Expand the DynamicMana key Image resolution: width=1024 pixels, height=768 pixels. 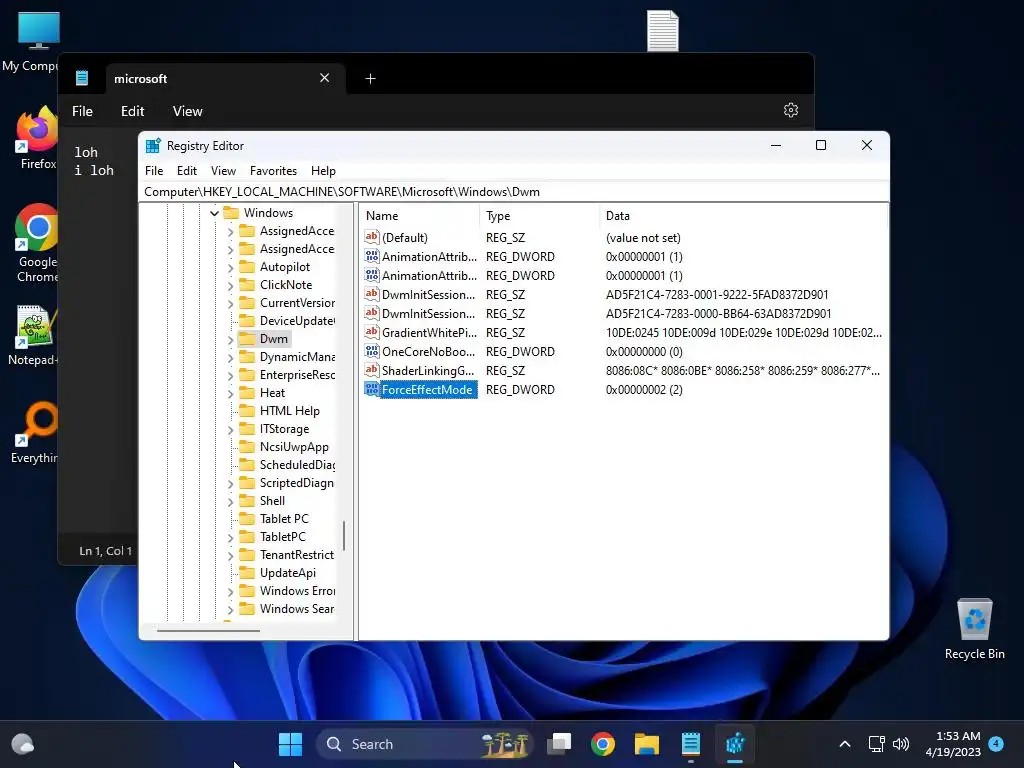pos(231,357)
